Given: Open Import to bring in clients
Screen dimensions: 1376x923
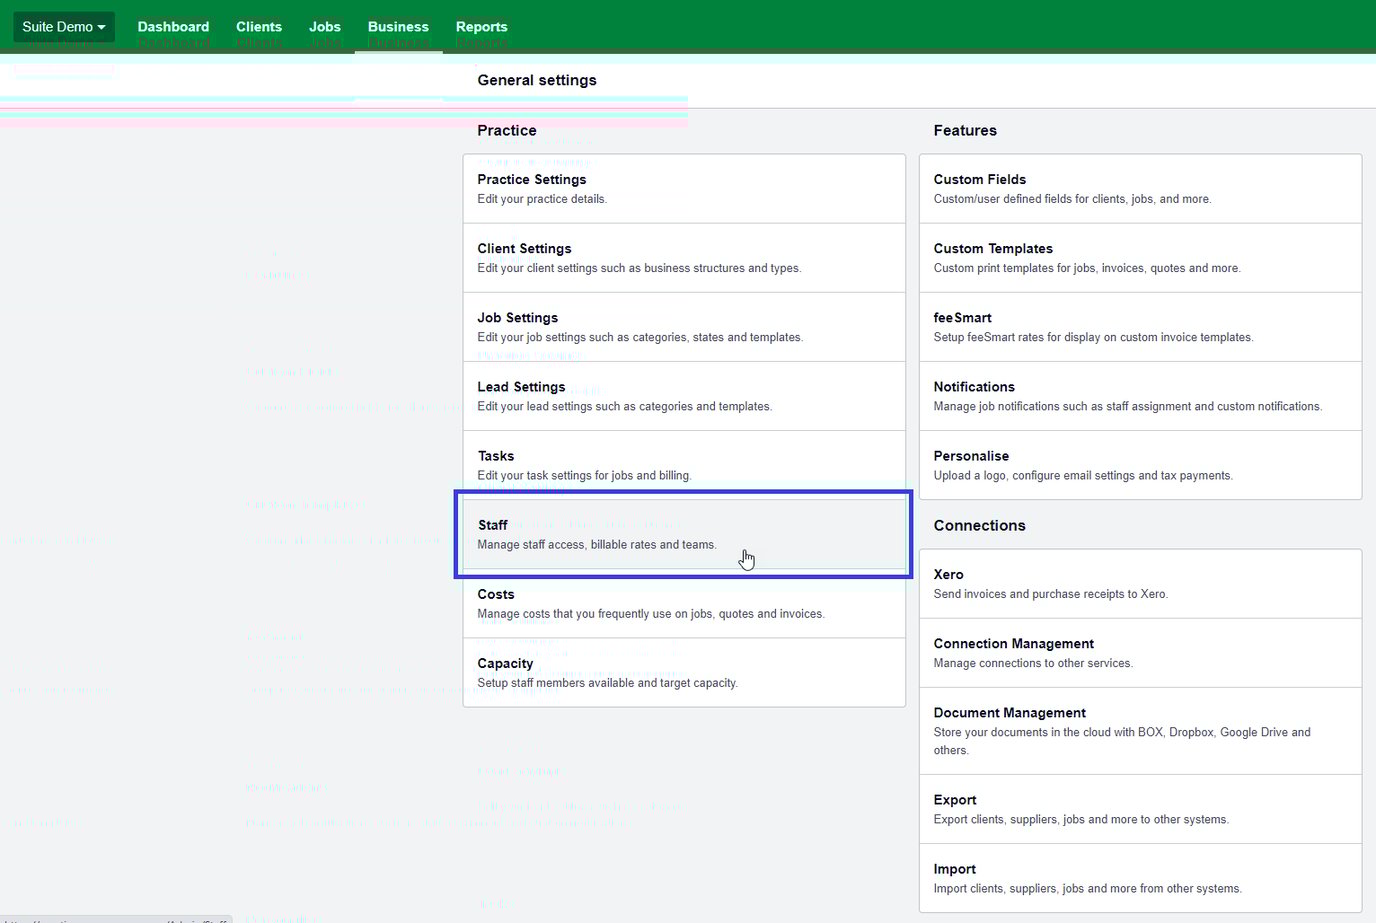Looking at the screenshot, I should coord(1139,877).
